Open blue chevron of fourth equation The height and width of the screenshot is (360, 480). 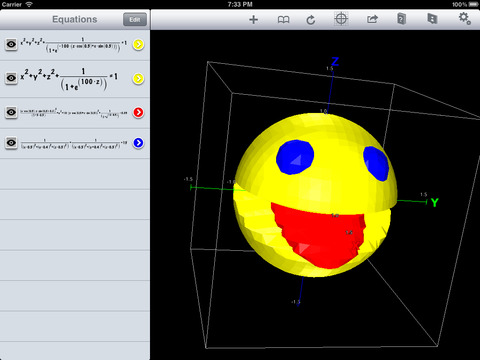coord(138,143)
